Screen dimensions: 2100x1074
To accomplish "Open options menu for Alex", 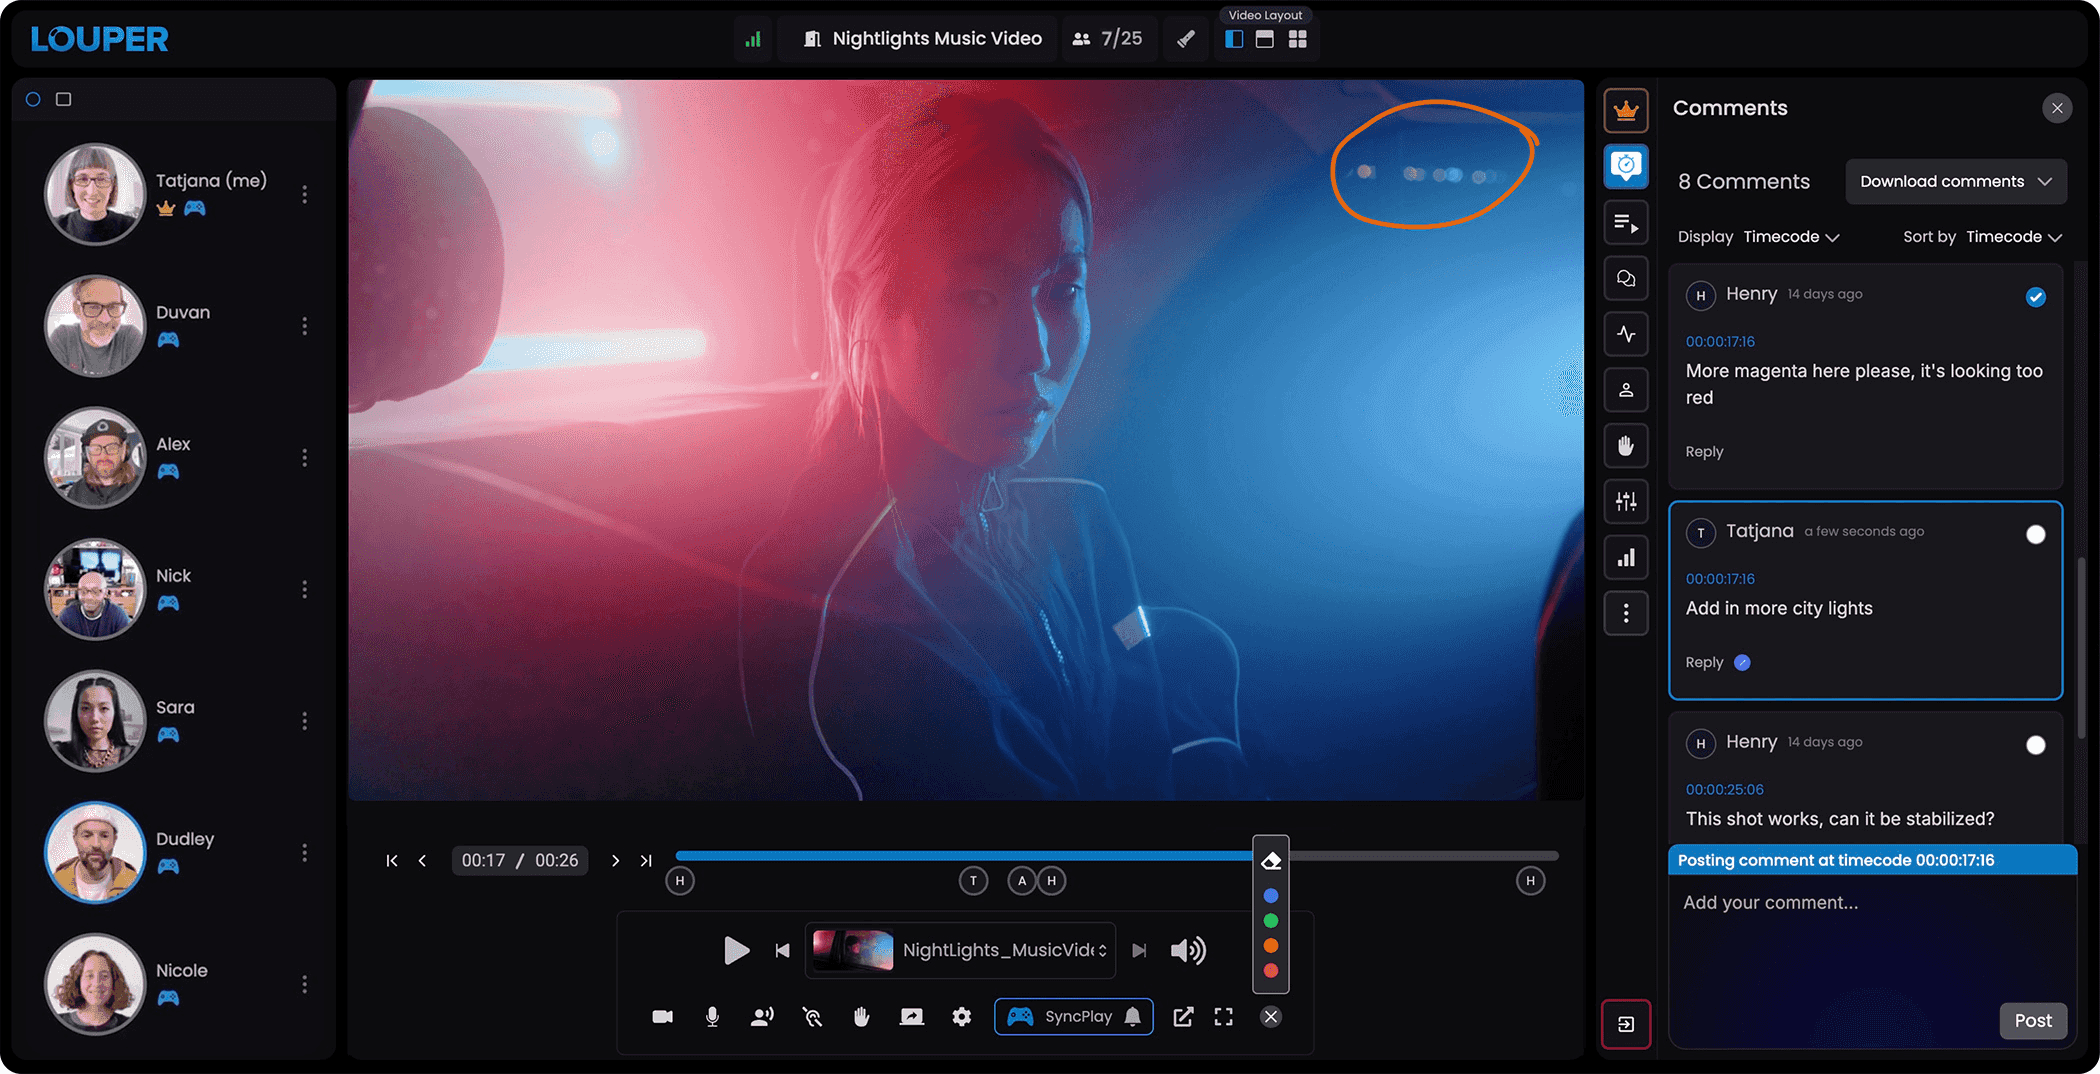I will 304,458.
